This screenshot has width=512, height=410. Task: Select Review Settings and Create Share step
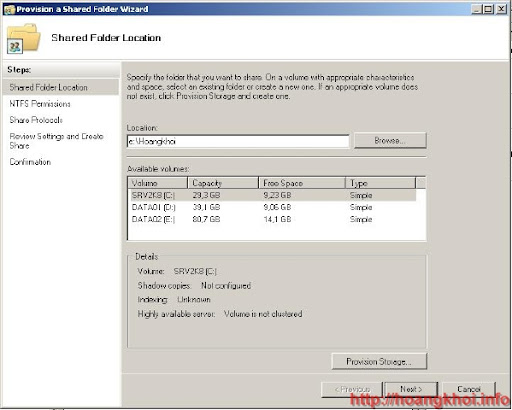(x=56, y=141)
